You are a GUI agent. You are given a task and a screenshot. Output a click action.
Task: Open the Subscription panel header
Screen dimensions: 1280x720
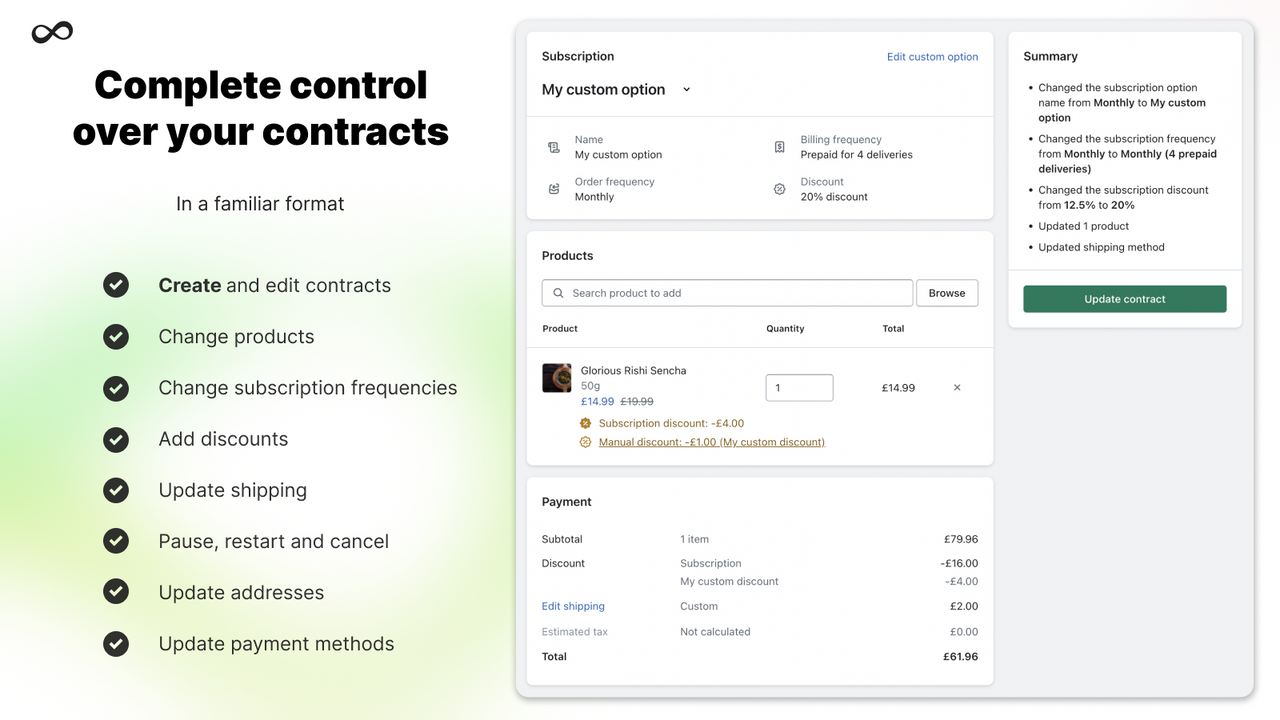577,56
